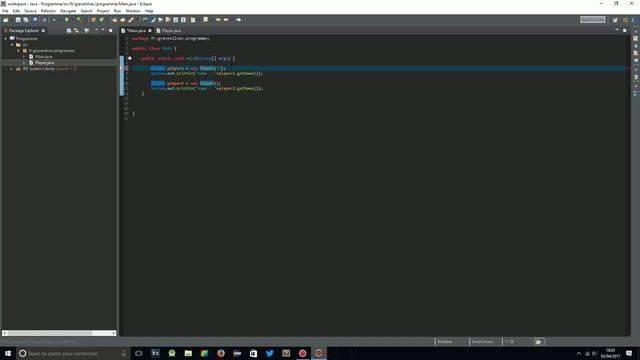Open the Action Center notification icon
The image size is (640, 360).
click(629, 353)
